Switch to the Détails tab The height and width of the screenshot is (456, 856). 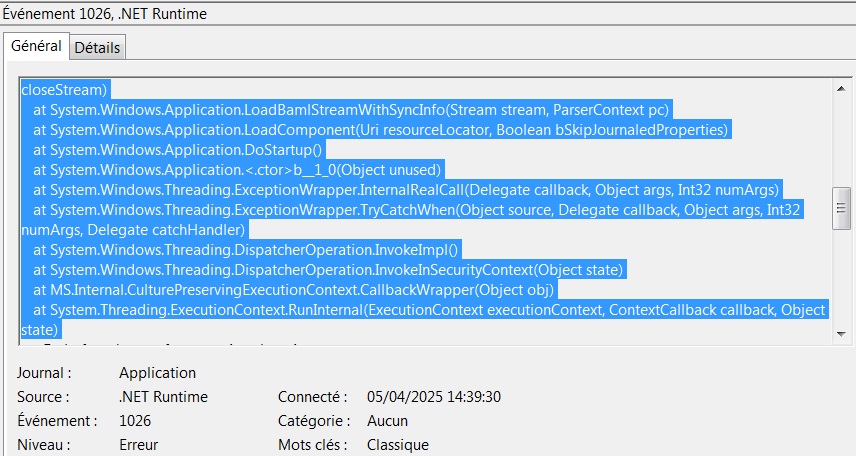97,48
